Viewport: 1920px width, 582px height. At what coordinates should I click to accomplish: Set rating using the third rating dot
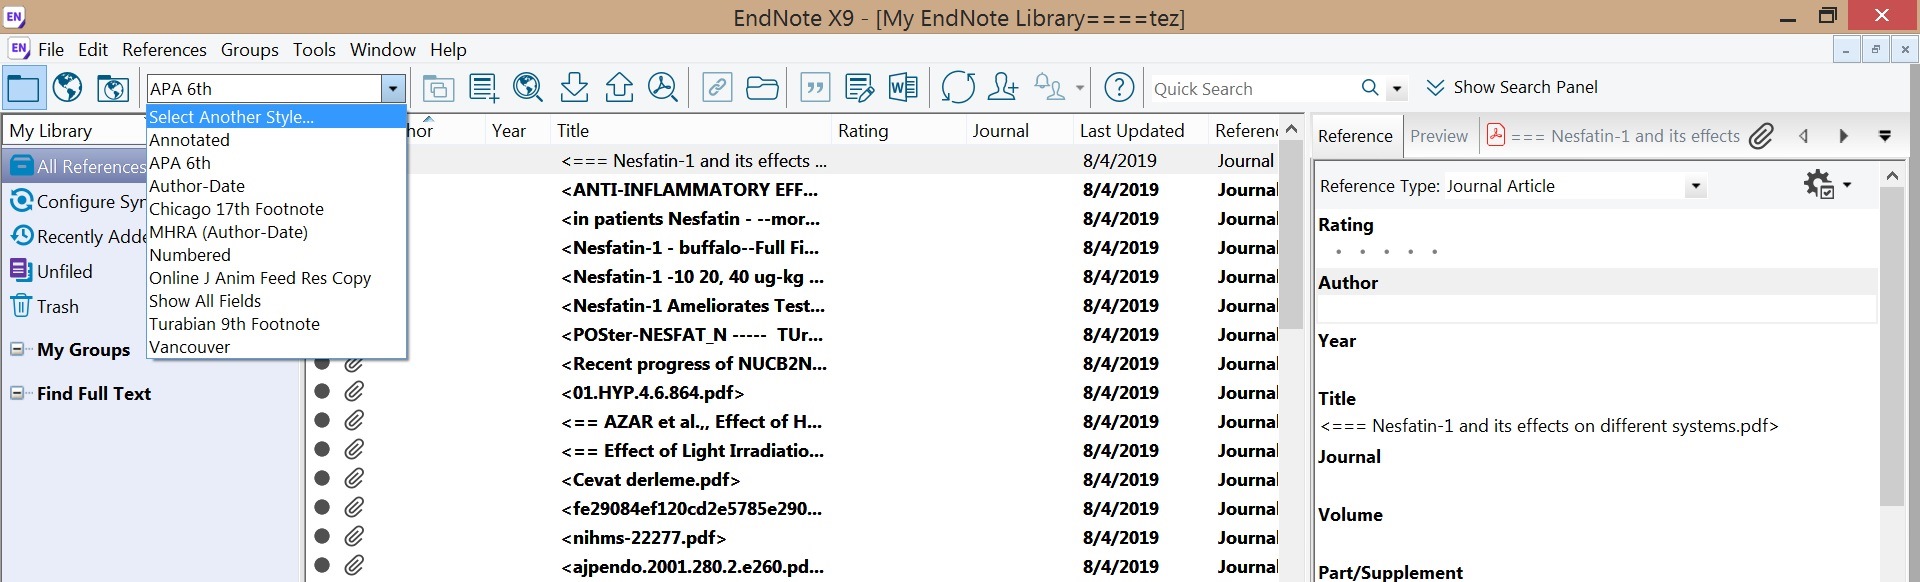click(x=1387, y=252)
